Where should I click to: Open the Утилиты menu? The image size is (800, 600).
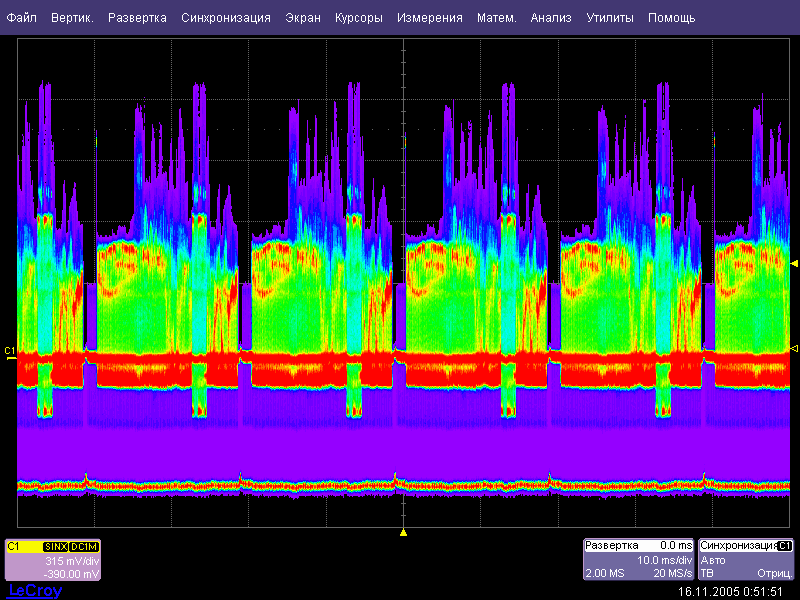(610, 18)
